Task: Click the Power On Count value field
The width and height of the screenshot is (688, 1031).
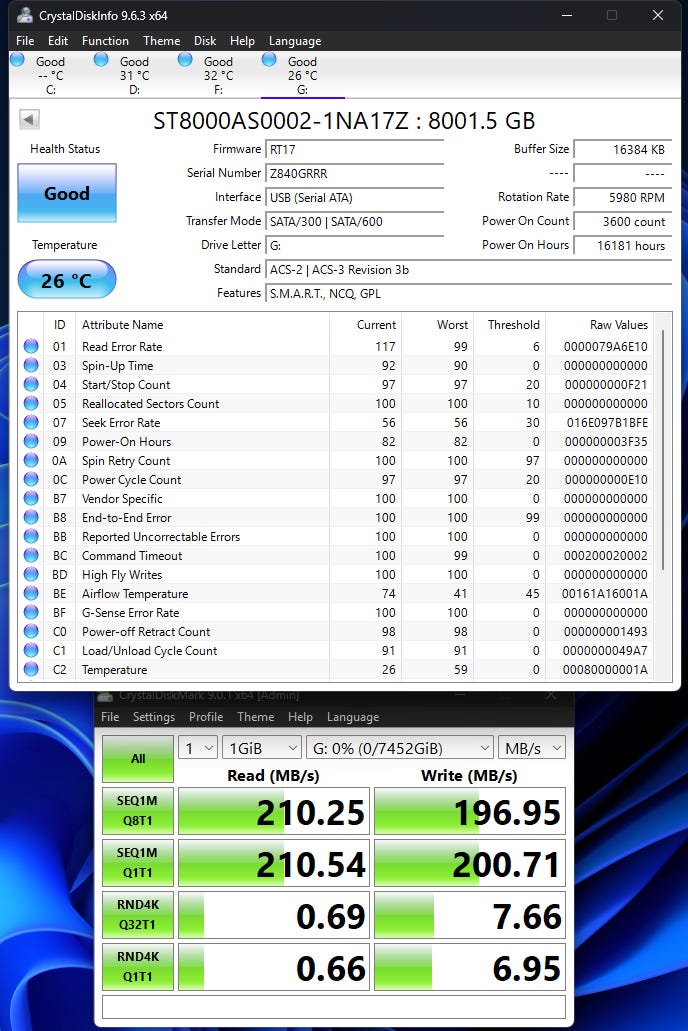Action: tap(622, 222)
